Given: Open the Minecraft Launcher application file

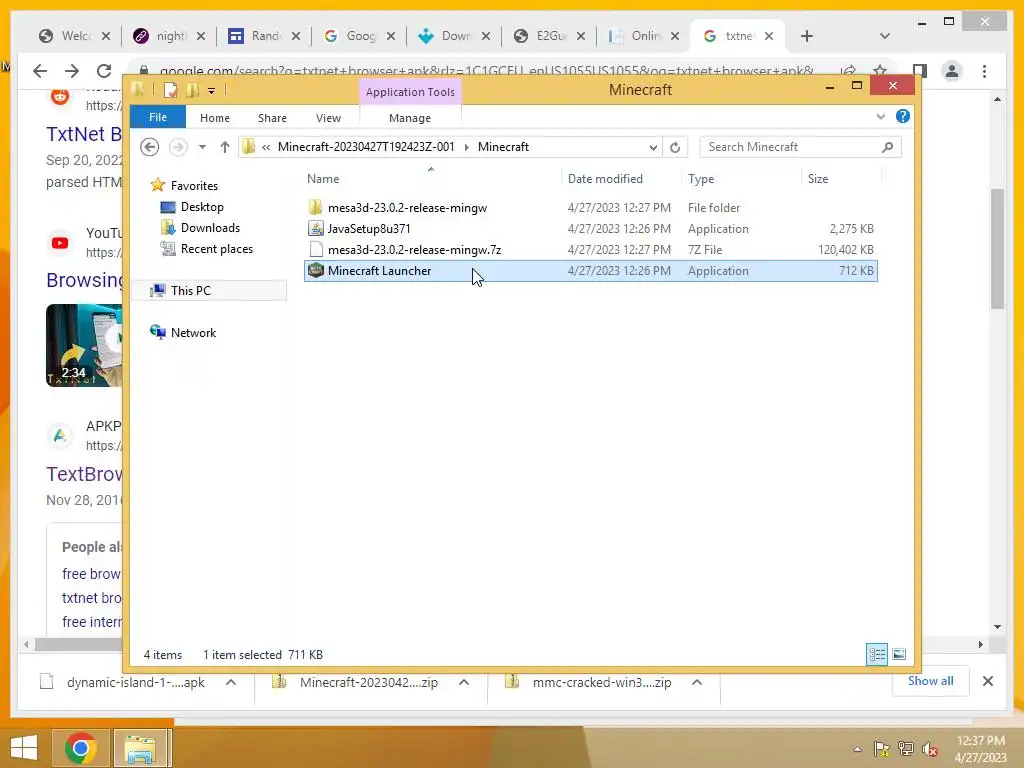Looking at the screenshot, I should [590, 270].
